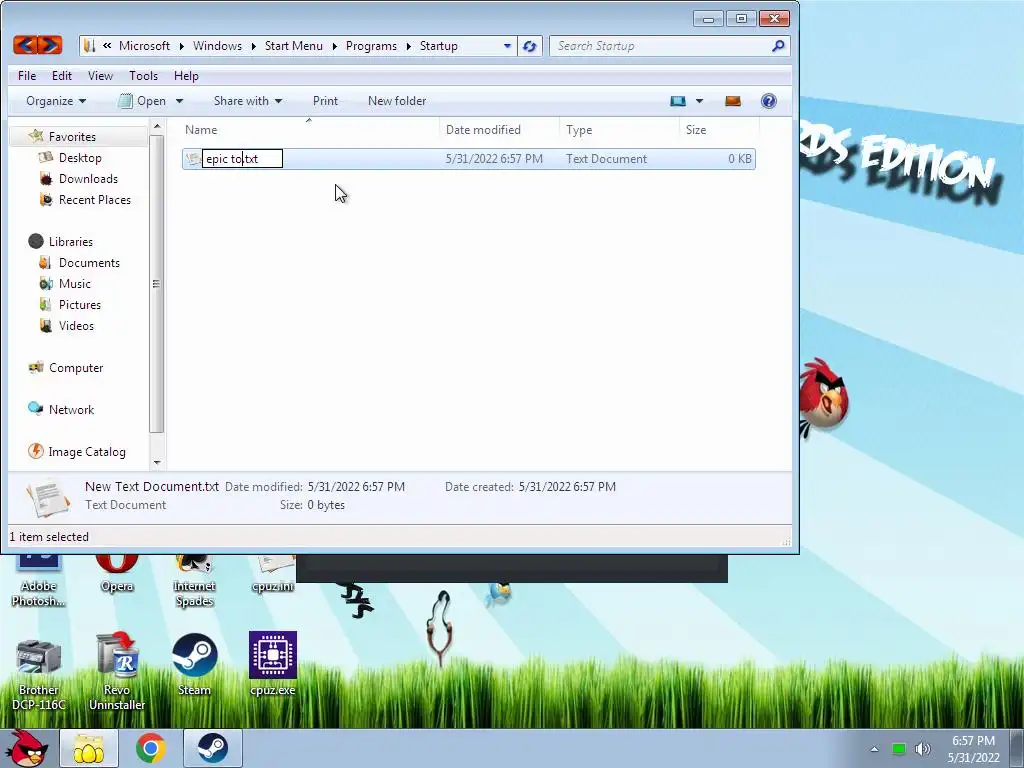
Task: Show hidden tray icons arrow
Action: click(x=874, y=749)
